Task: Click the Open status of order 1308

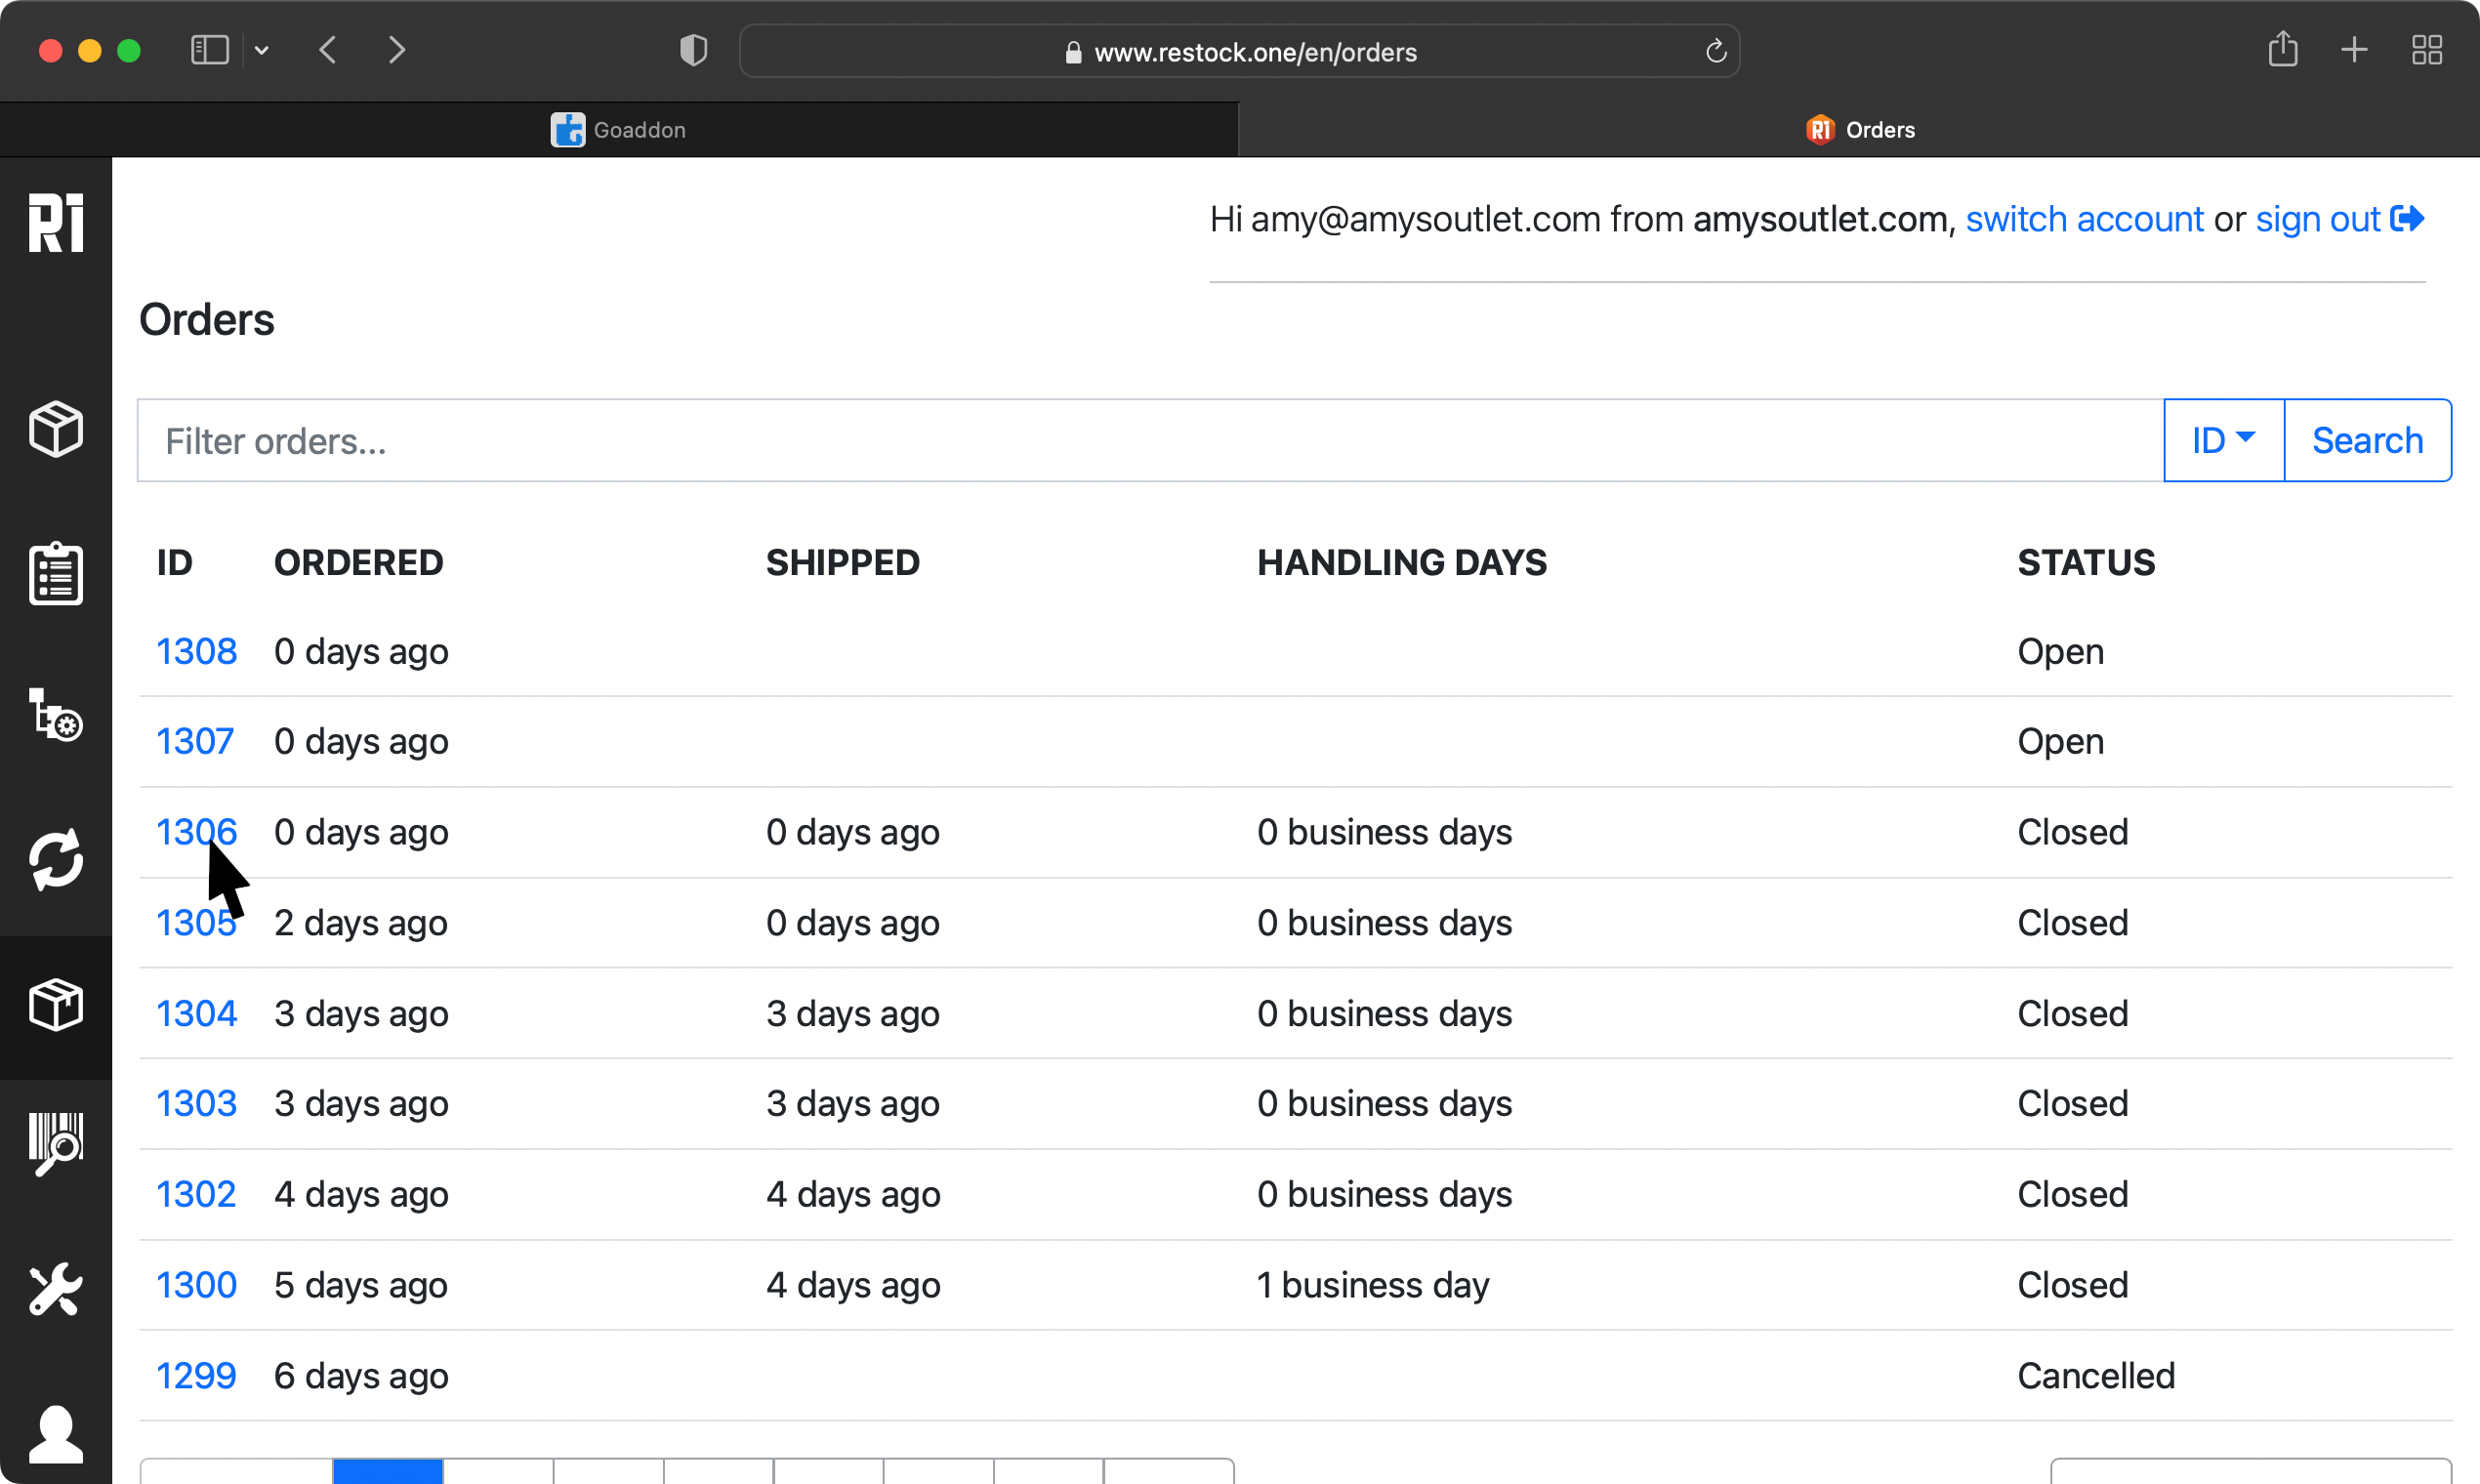Action: [x=2061, y=651]
